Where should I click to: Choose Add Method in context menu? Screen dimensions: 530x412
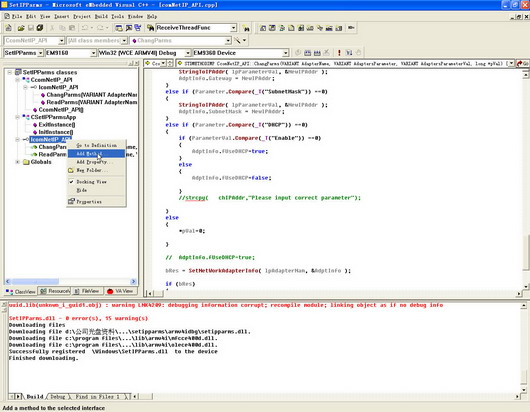(x=96, y=154)
